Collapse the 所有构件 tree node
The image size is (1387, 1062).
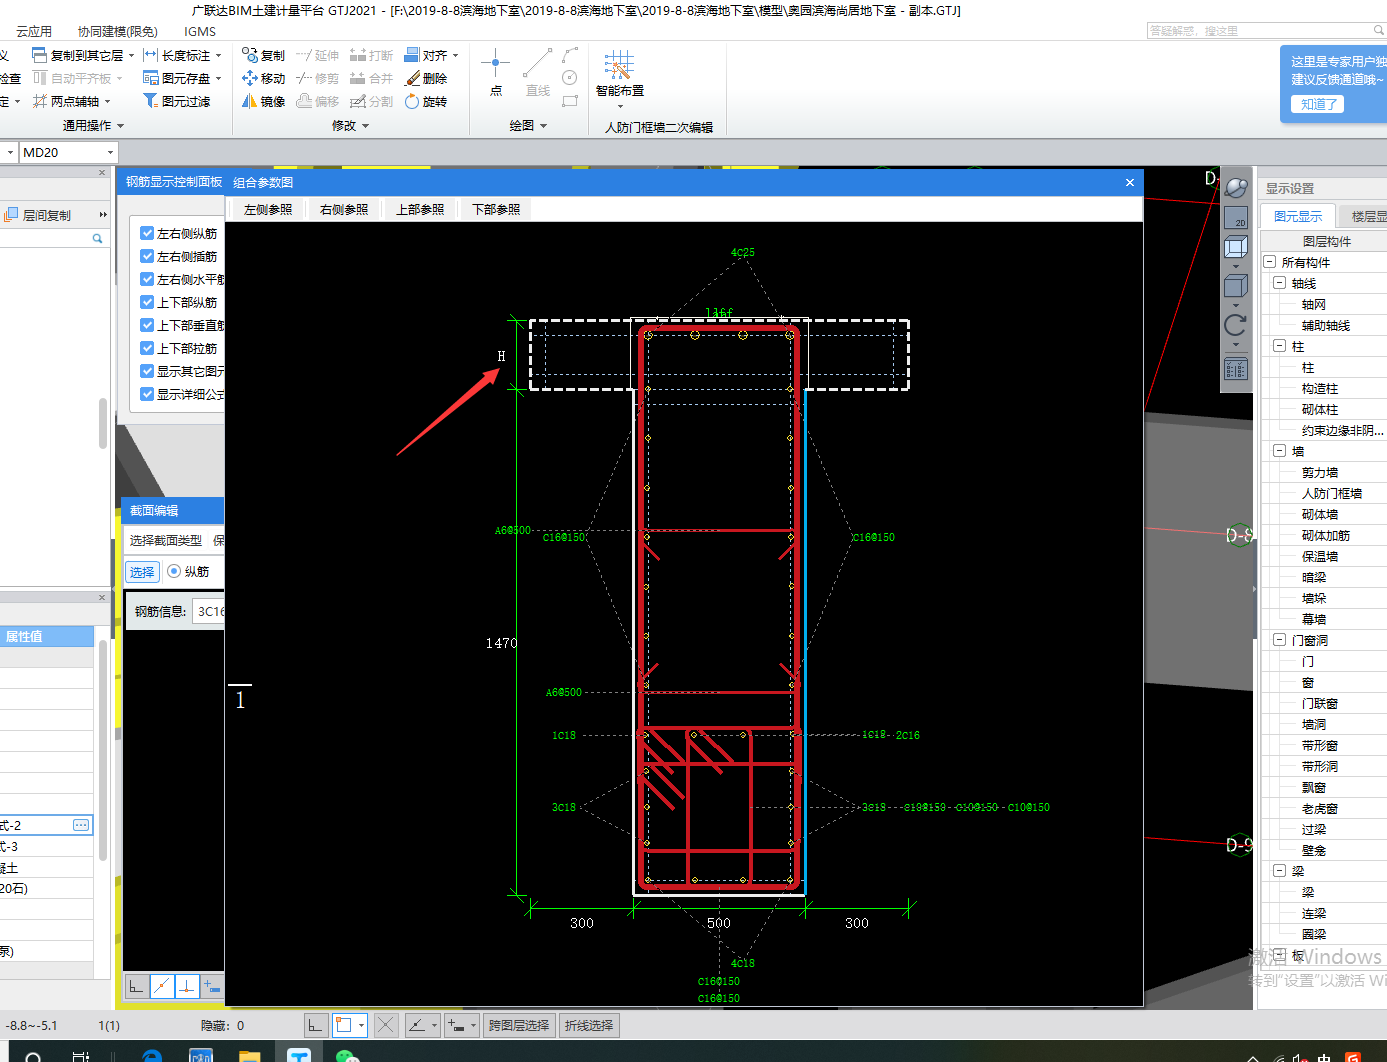(1269, 262)
